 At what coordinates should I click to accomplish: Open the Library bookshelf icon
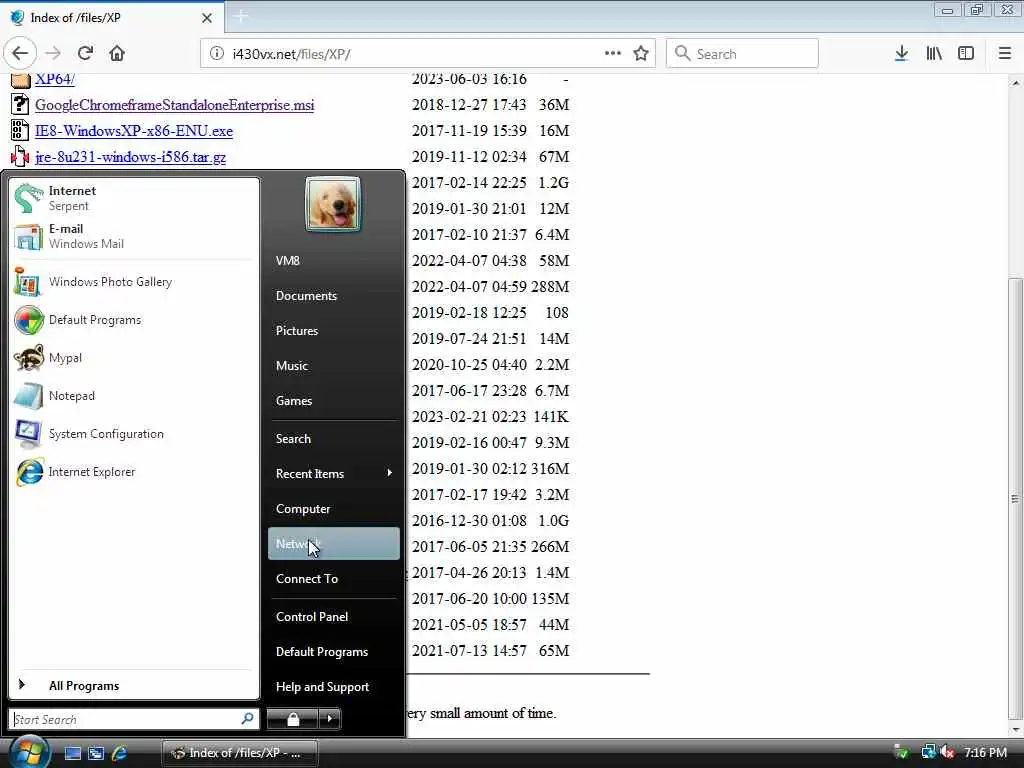[934, 53]
